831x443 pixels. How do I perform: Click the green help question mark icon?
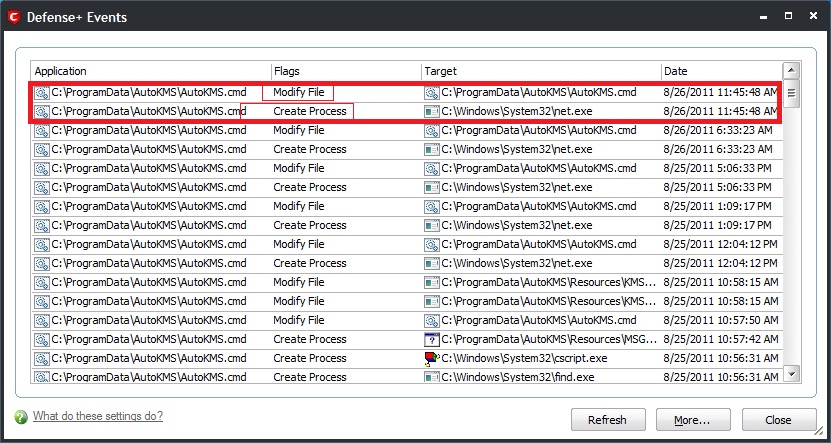pyautogui.click(x=21, y=417)
